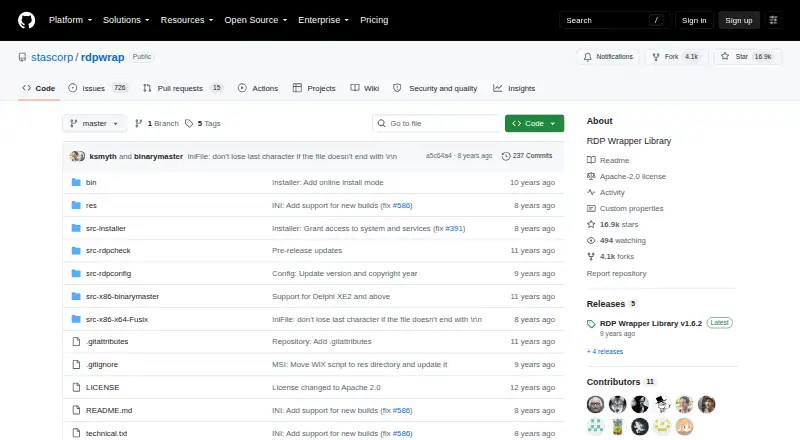Viewport: 800px width, 440px height.
Task: Star the rdpwrap repository
Action: (x=747, y=57)
